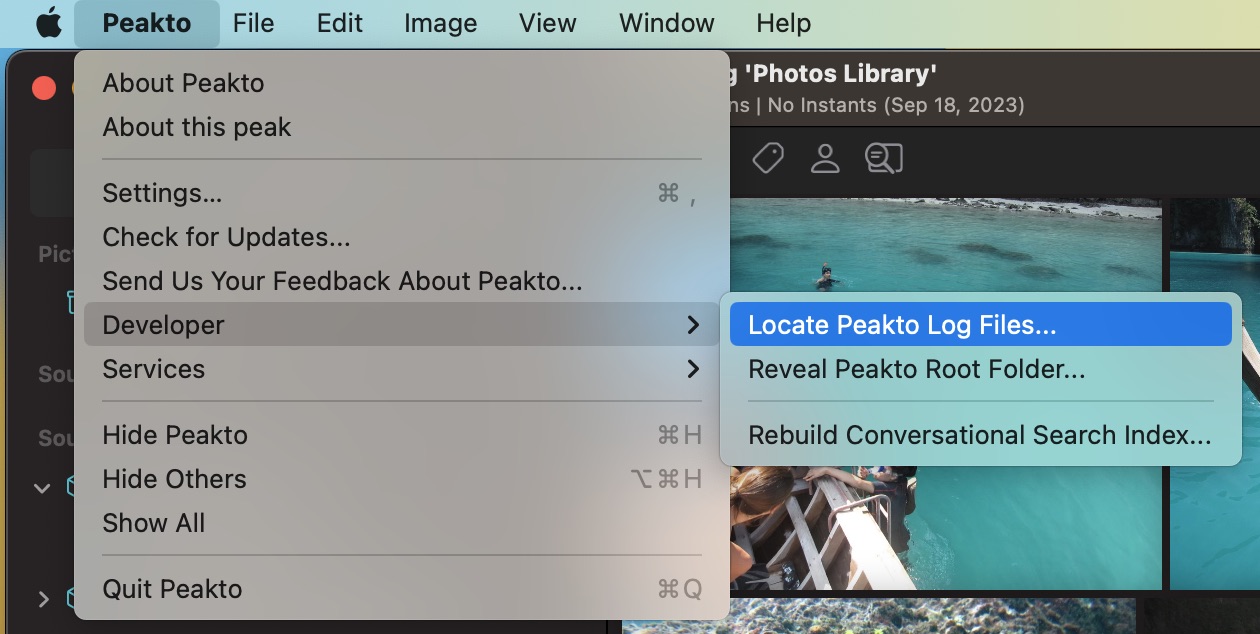Expand the collapsed source in the sidebar
The width and height of the screenshot is (1260, 634).
(x=42, y=599)
